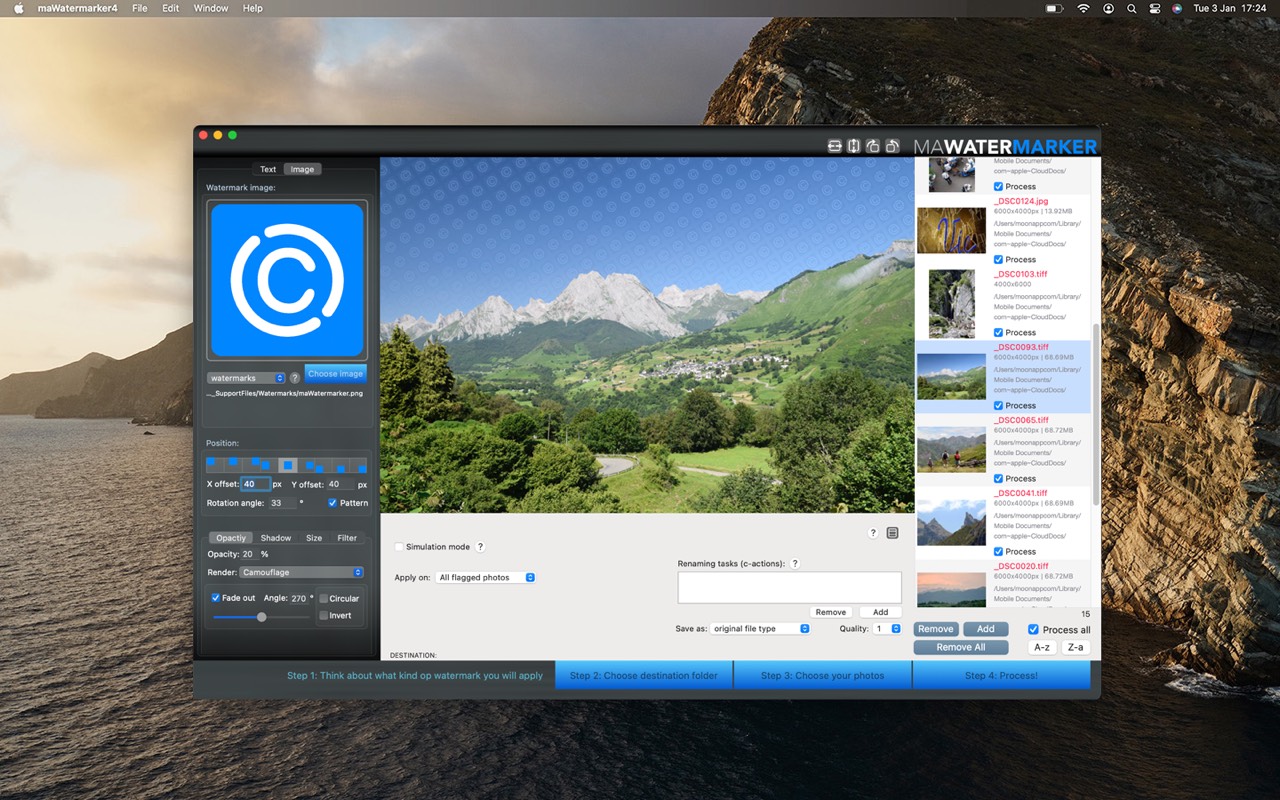Open help next to watermarks dropdown
This screenshot has height=800, width=1280.
[x=295, y=378]
